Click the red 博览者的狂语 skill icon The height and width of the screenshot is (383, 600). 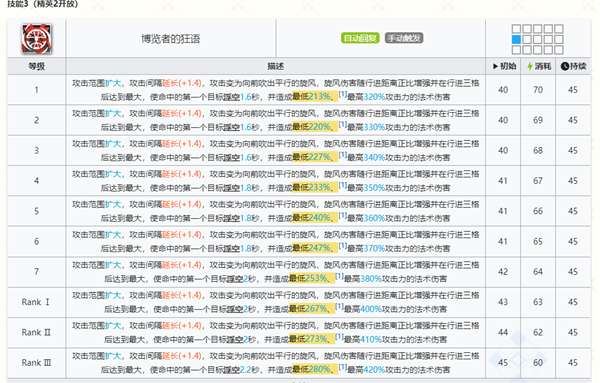36,39
